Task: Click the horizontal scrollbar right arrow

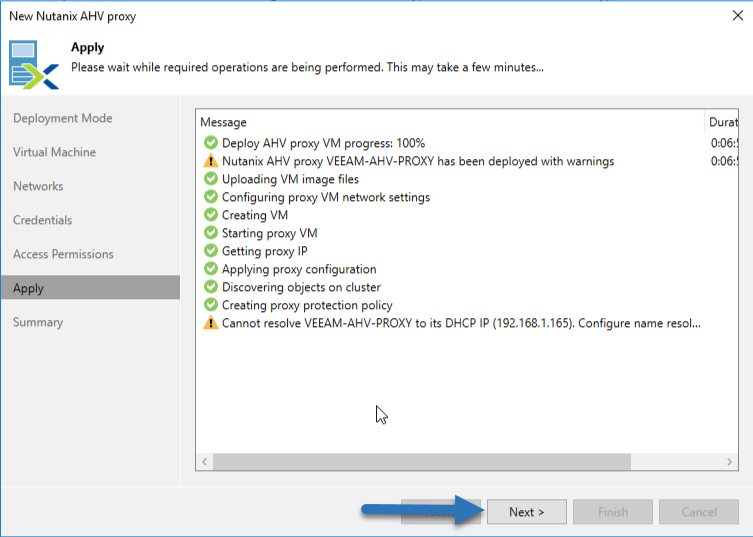Action: pos(729,462)
